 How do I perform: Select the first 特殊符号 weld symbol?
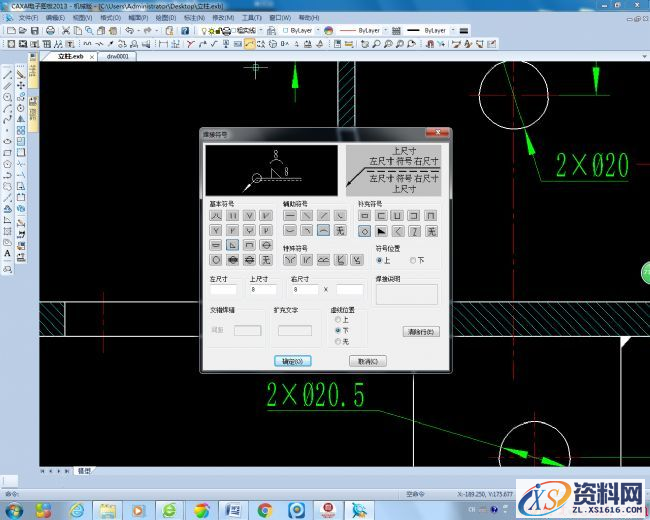(289, 260)
